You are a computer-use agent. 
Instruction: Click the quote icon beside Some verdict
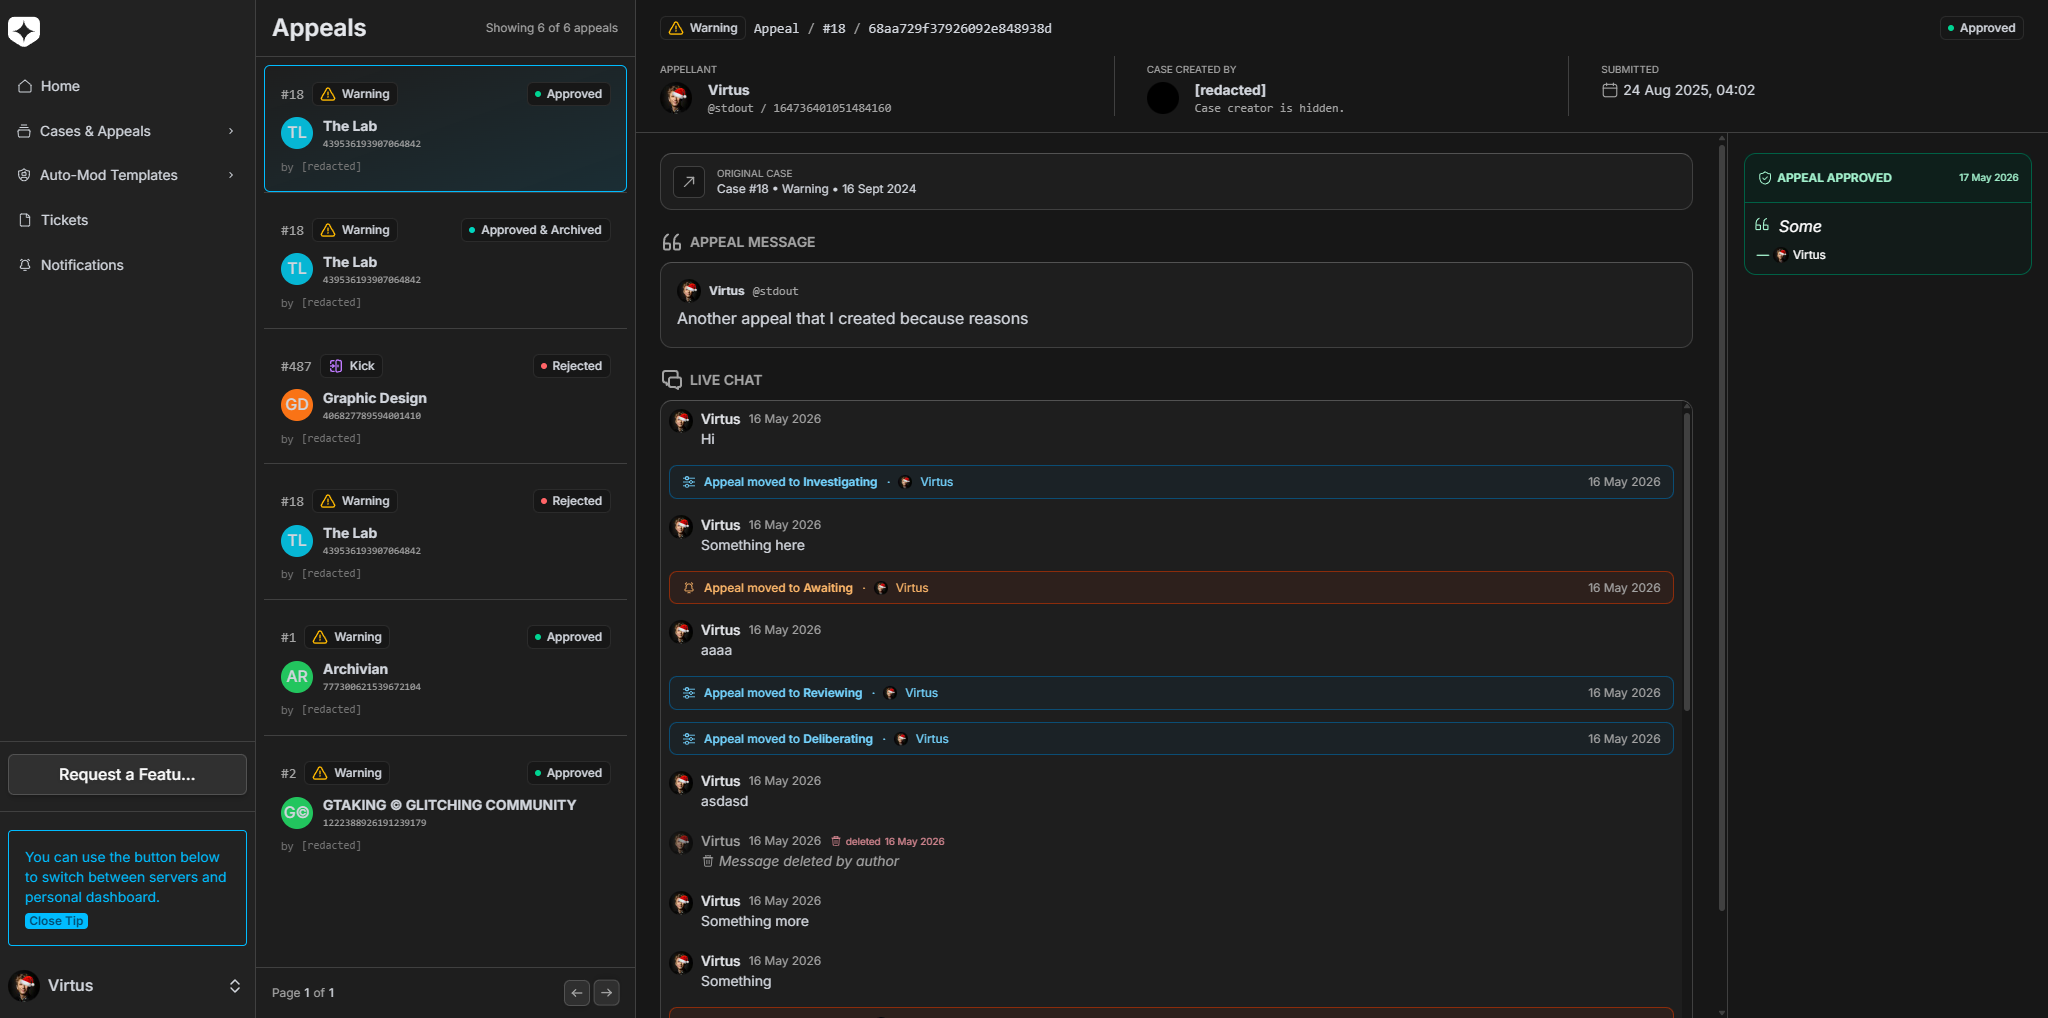[x=1762, y=225]
